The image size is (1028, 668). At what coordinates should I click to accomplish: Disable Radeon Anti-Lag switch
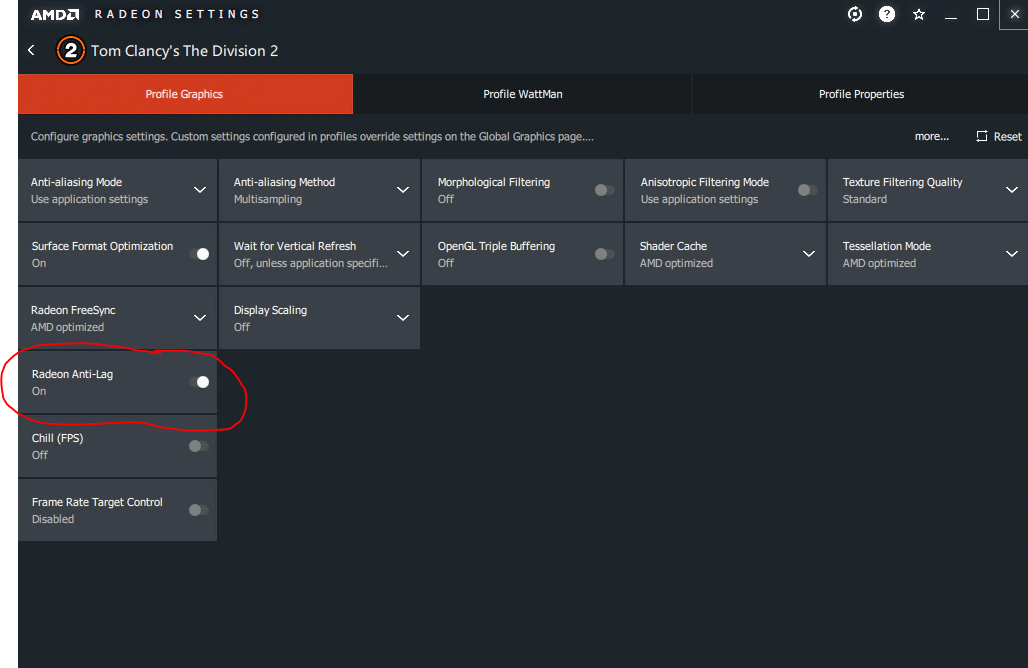pos(199,382)
